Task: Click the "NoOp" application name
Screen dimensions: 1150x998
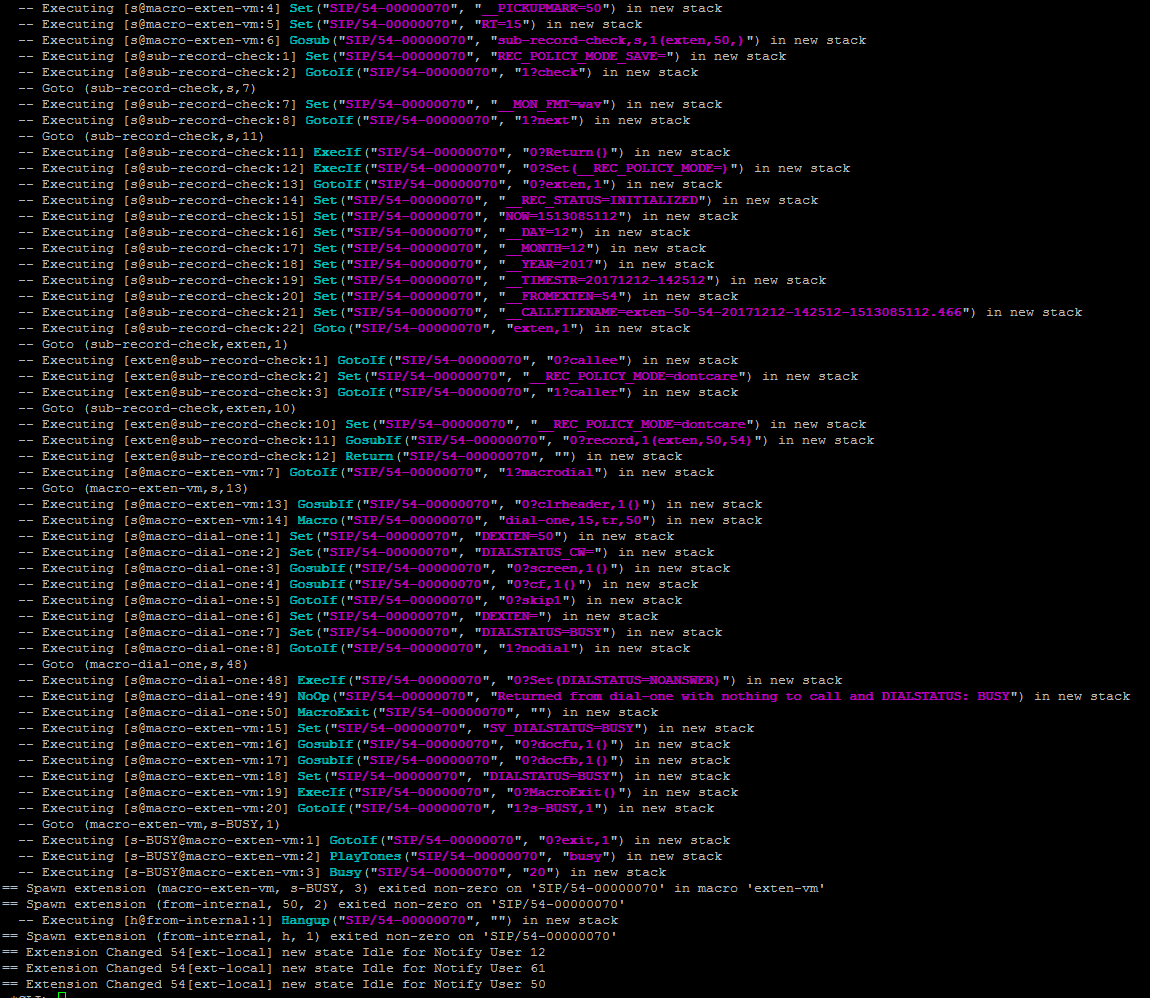Action: (313, 697)
